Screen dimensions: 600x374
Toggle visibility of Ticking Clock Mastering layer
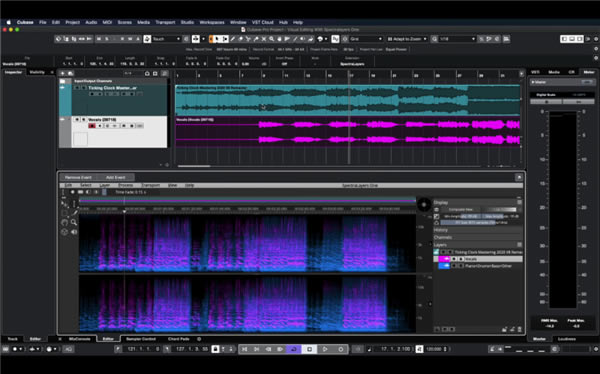(443, 252)
